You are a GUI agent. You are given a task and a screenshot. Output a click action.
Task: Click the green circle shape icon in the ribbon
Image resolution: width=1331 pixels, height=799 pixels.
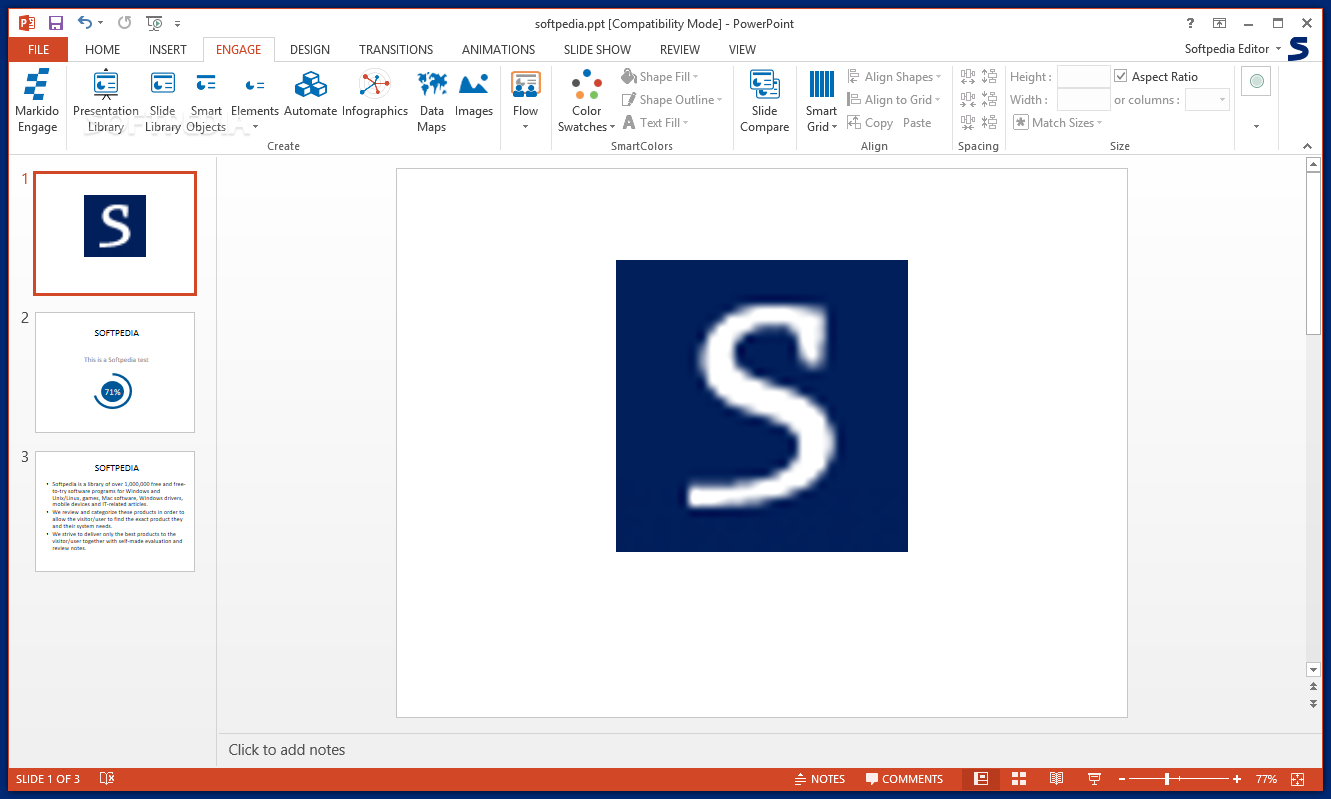coord(1256,81)
